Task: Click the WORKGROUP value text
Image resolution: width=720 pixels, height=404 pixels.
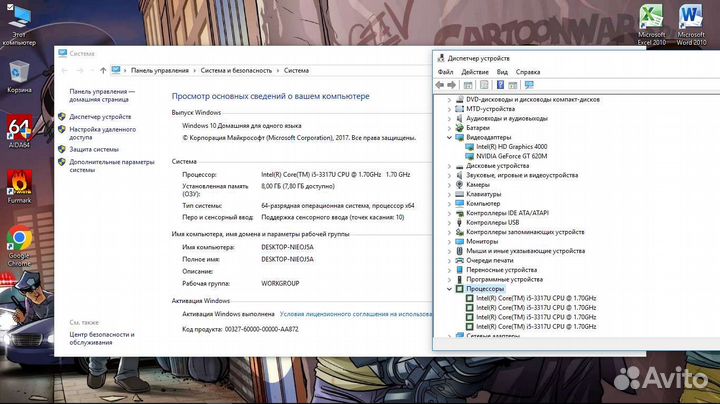Action: pos(280,284)
